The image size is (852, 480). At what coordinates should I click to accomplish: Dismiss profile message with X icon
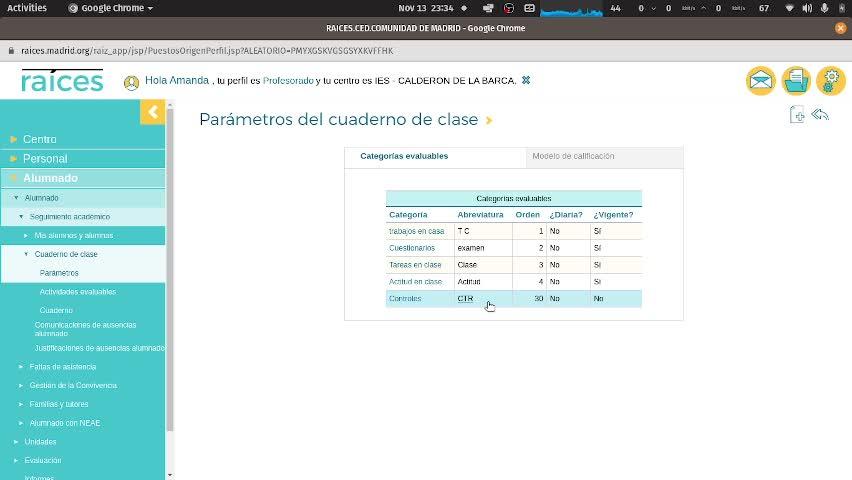coord(526,80)
